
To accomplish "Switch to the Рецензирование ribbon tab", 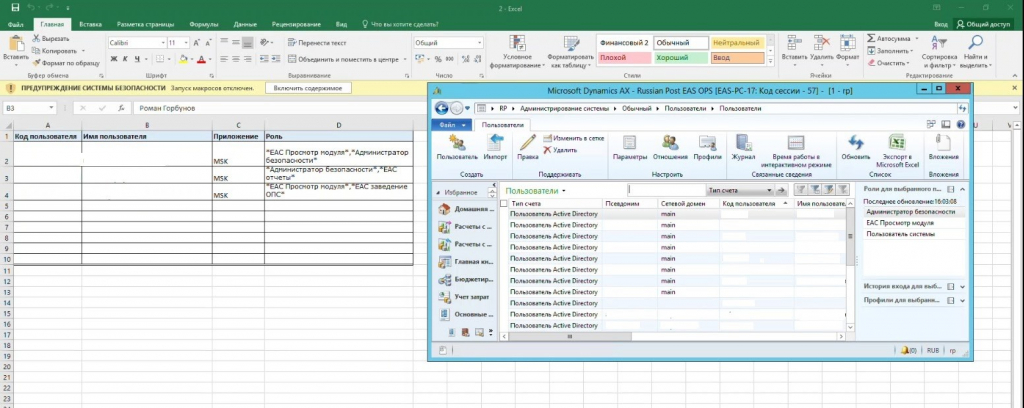I will tap(295, 24).
